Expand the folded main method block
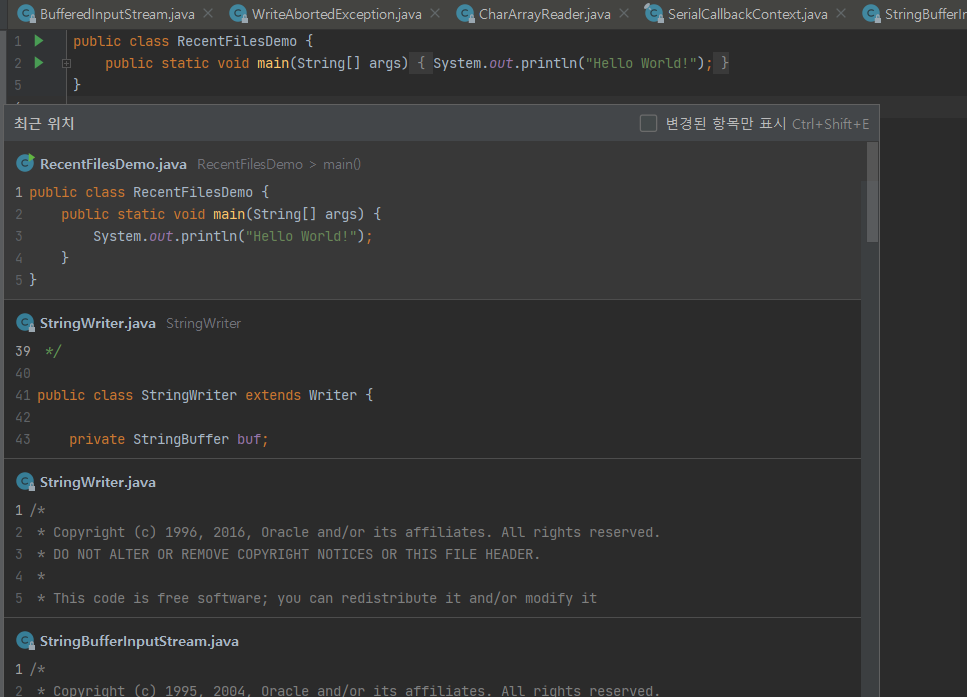This screenshot has height=697, width=967. 67,63
